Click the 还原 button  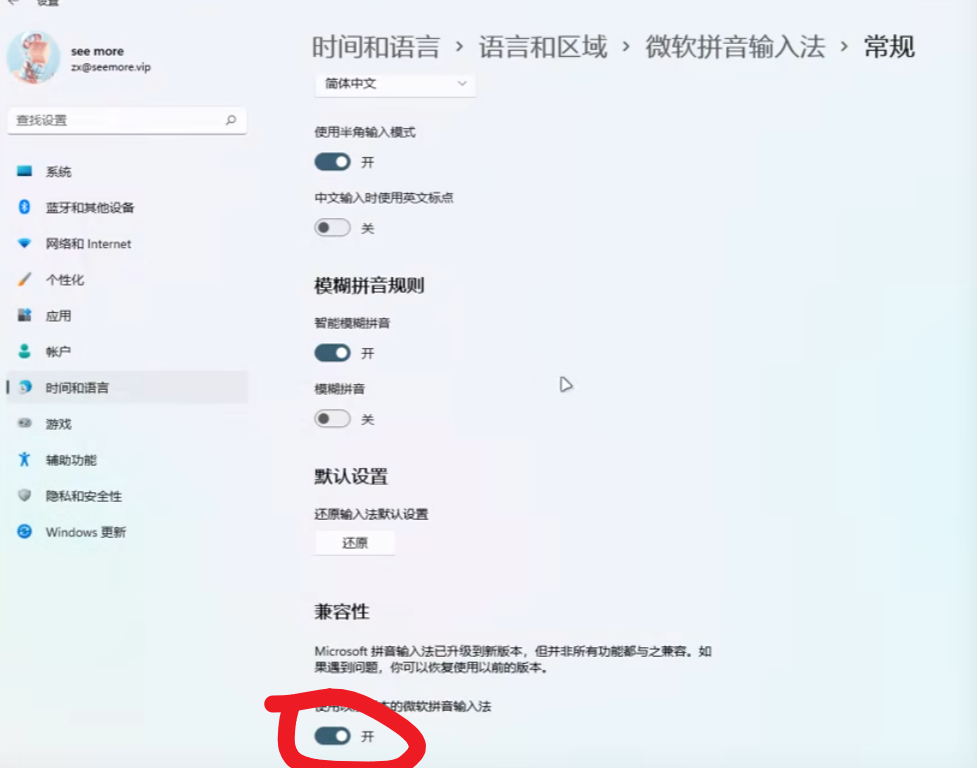355,543
